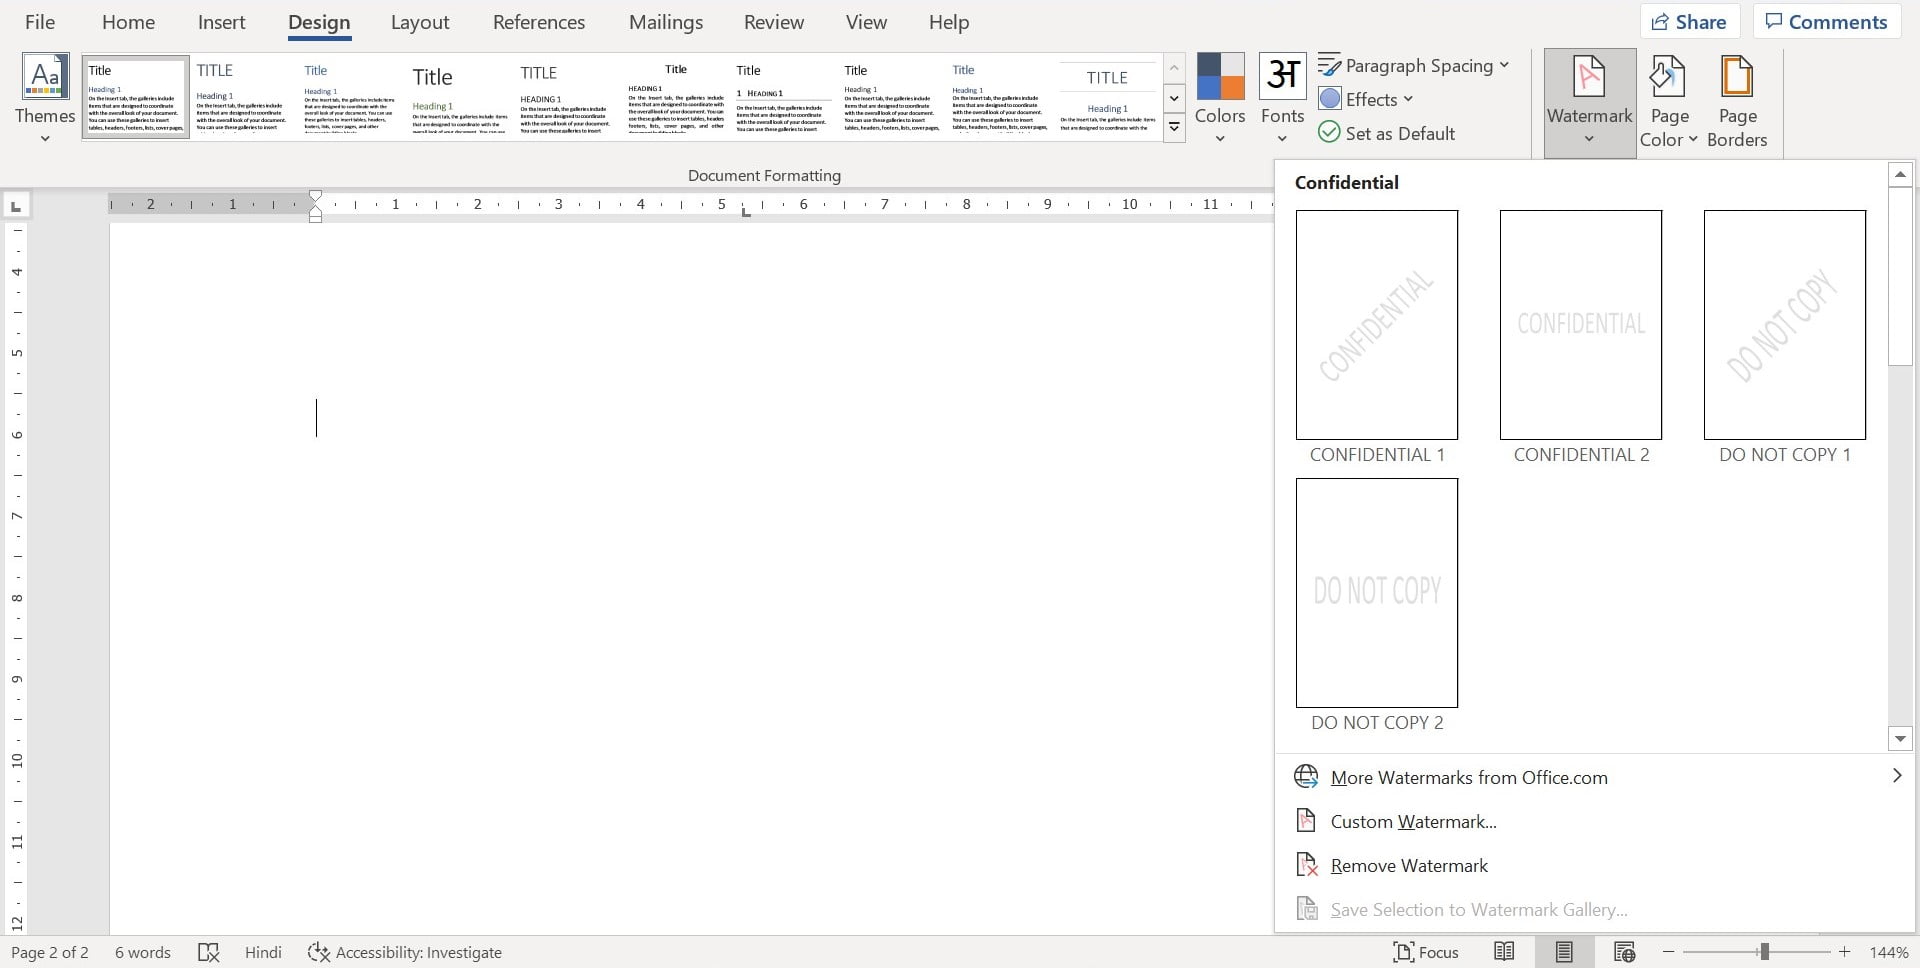The width and height of the screenshot is (1920, 968).
Task: Toggle Focus mode in the status bar
Action: tap(1424, 951)
